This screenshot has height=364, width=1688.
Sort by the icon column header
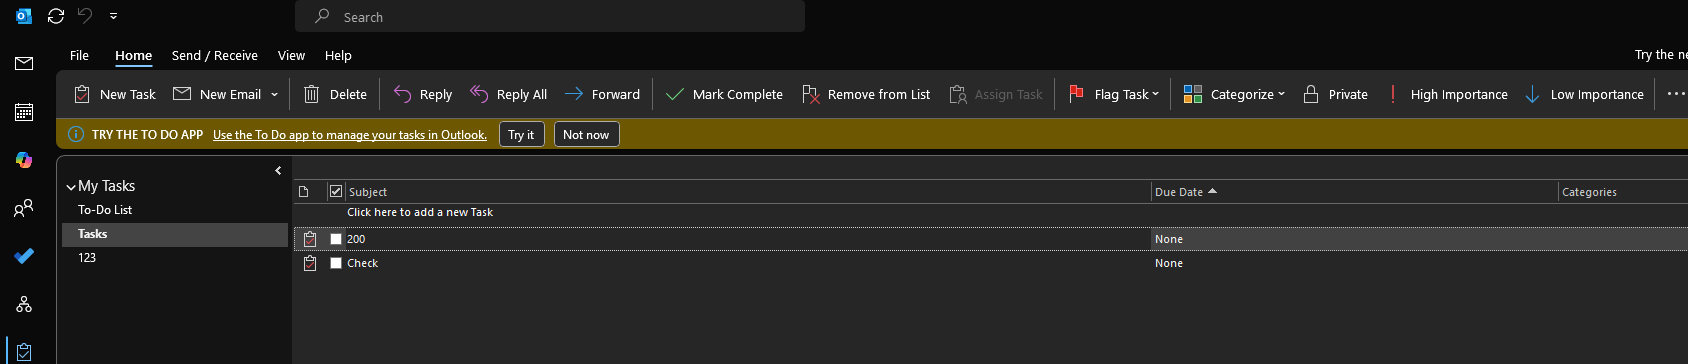304,192
